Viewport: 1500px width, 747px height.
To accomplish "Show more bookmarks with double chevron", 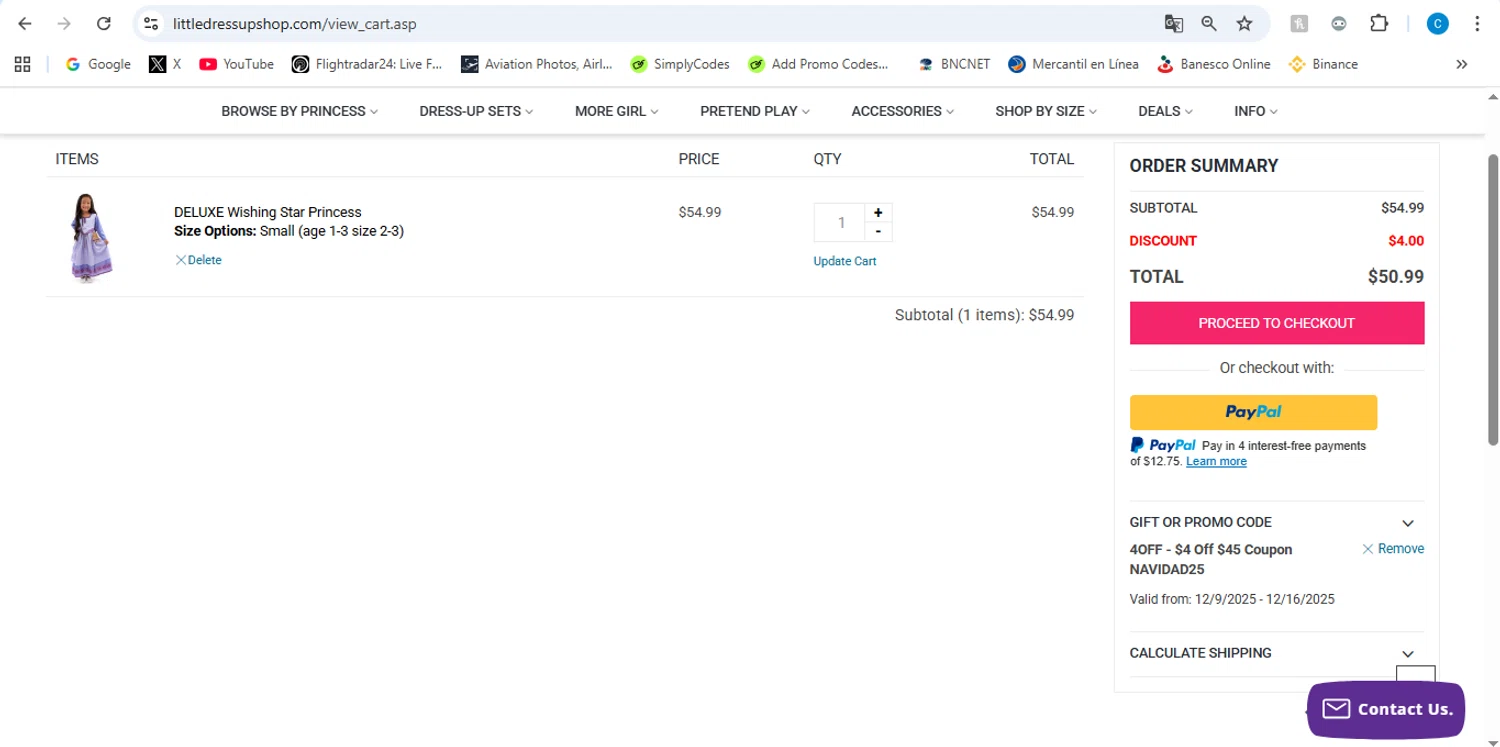I will coord(1461,64).
